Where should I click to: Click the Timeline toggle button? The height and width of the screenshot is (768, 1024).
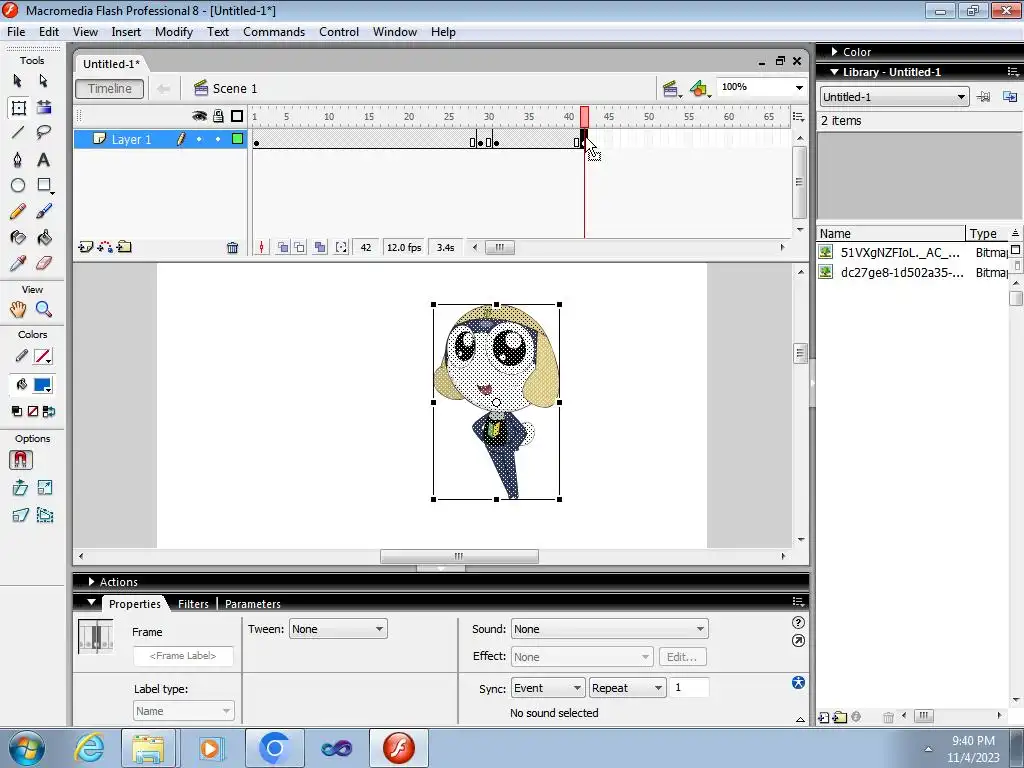tap(110, 89)
